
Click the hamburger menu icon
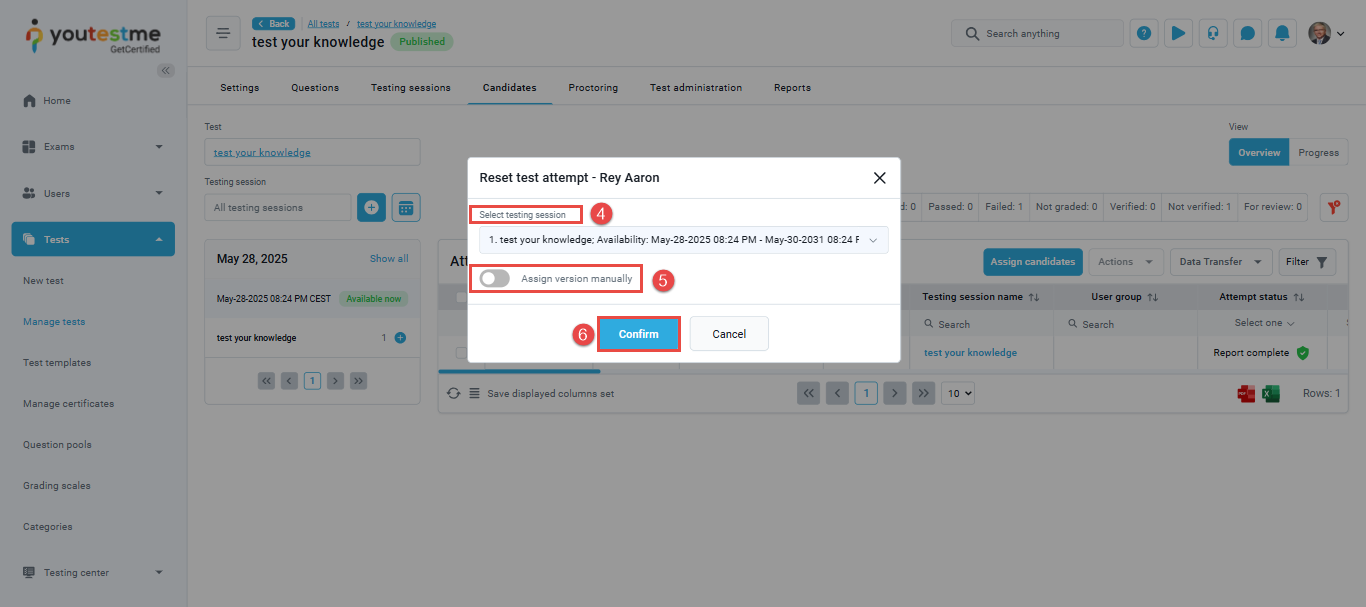click(223, 33)
